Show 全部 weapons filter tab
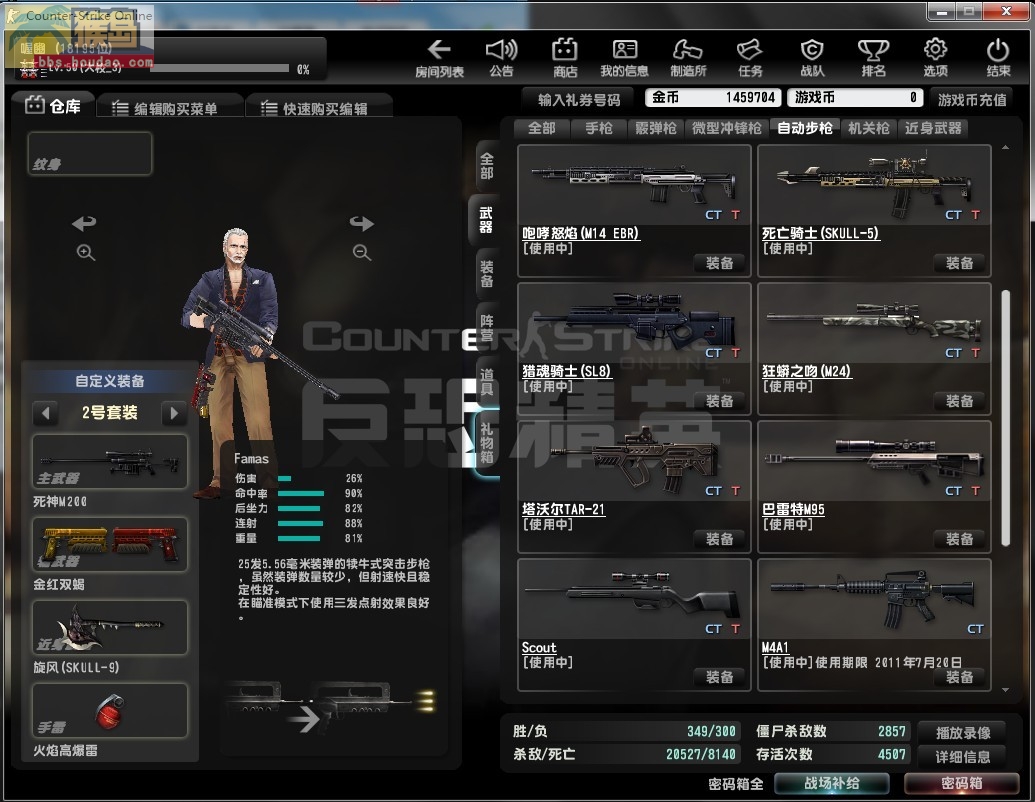This screenshot has height=802, width=1035. [x=542, y=128]
